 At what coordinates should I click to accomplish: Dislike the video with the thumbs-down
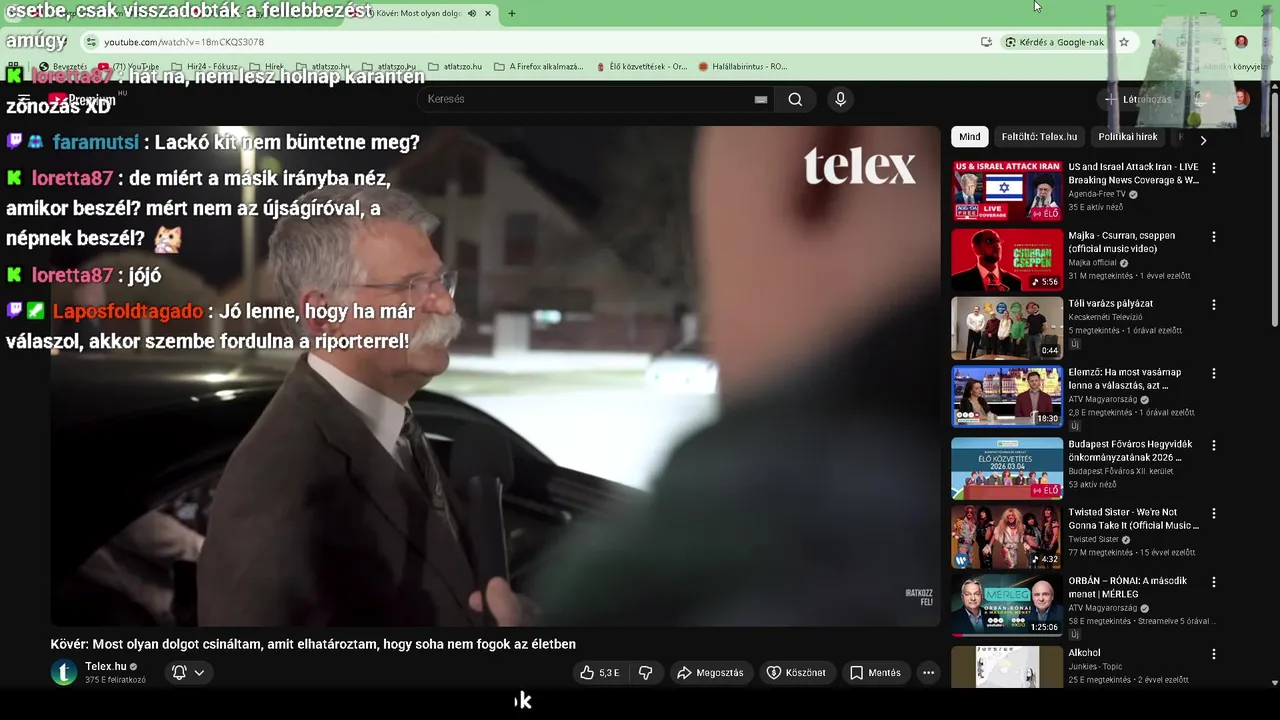(x=645, y=673)
